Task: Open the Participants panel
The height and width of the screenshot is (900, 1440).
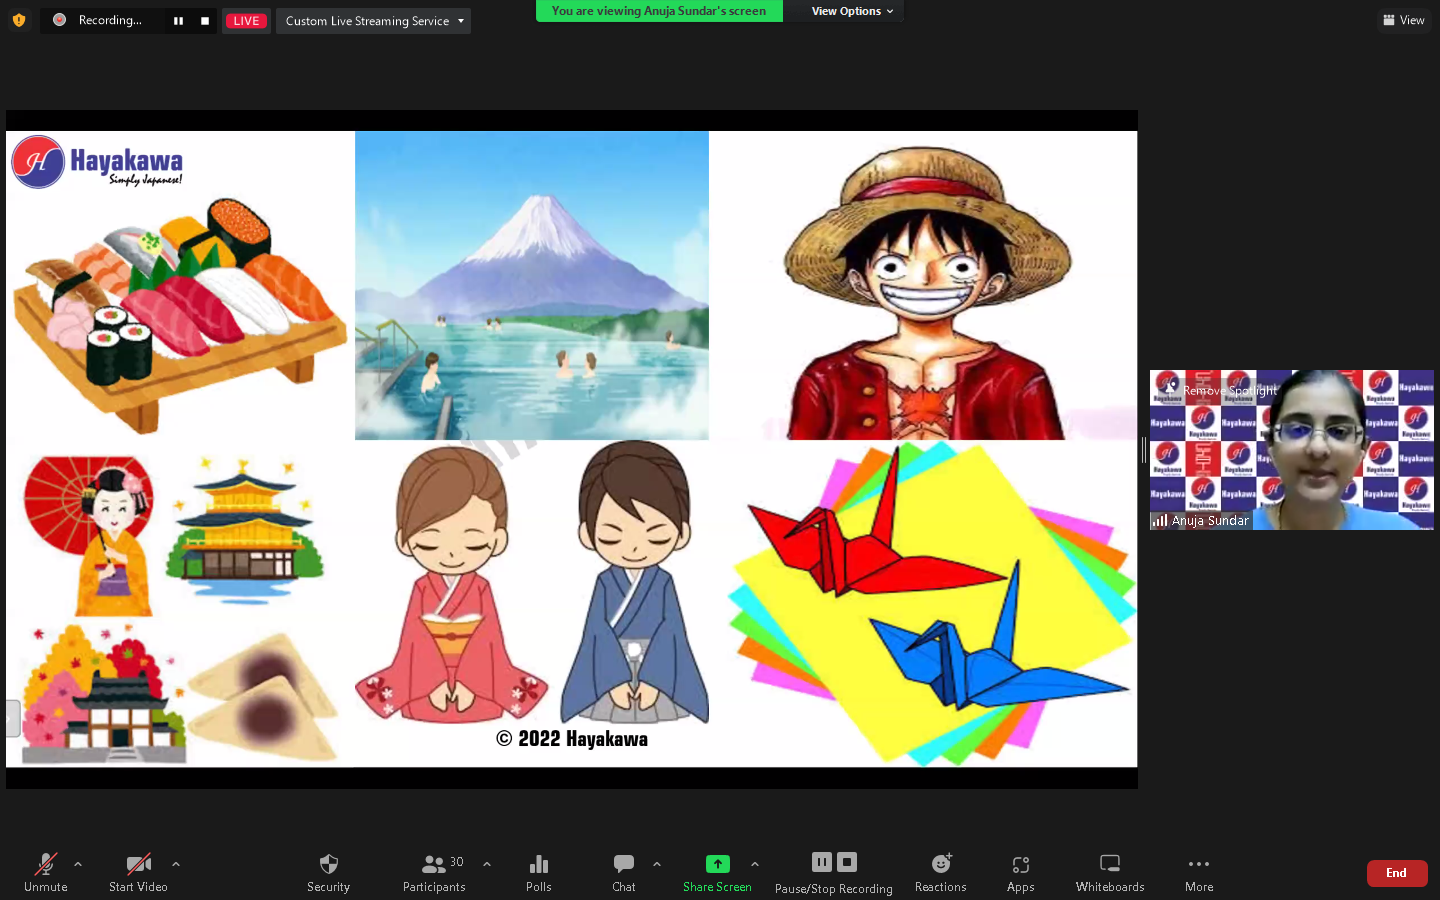Action: tap(434, 872)
